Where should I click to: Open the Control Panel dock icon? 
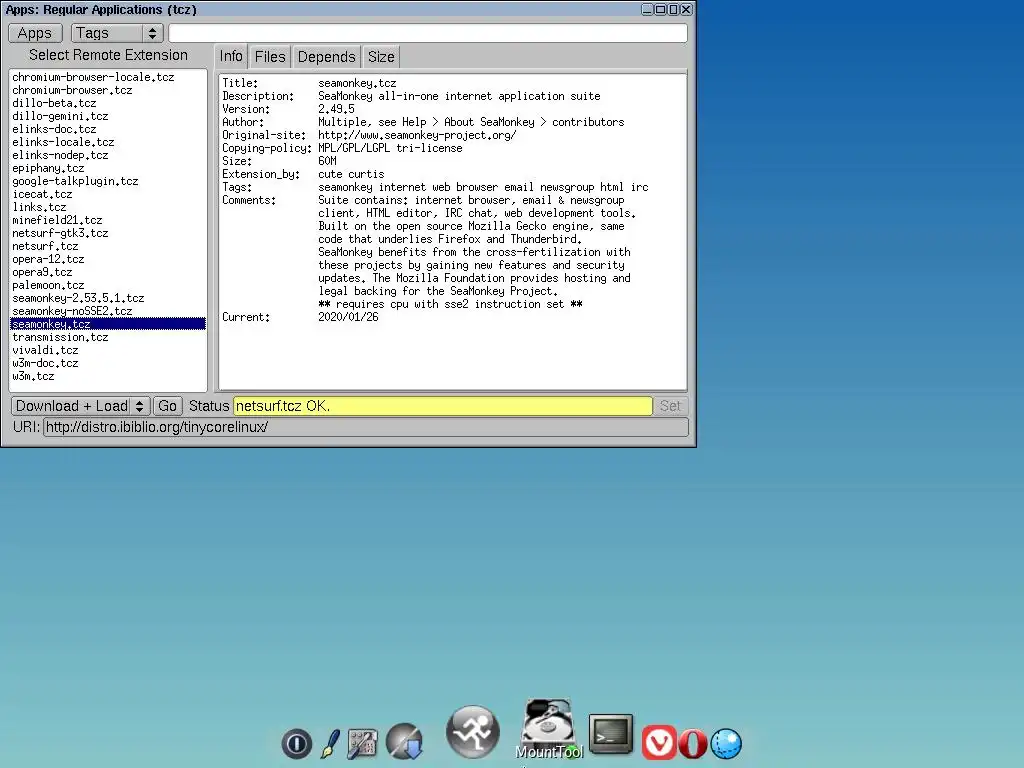[x=362, y=744]
